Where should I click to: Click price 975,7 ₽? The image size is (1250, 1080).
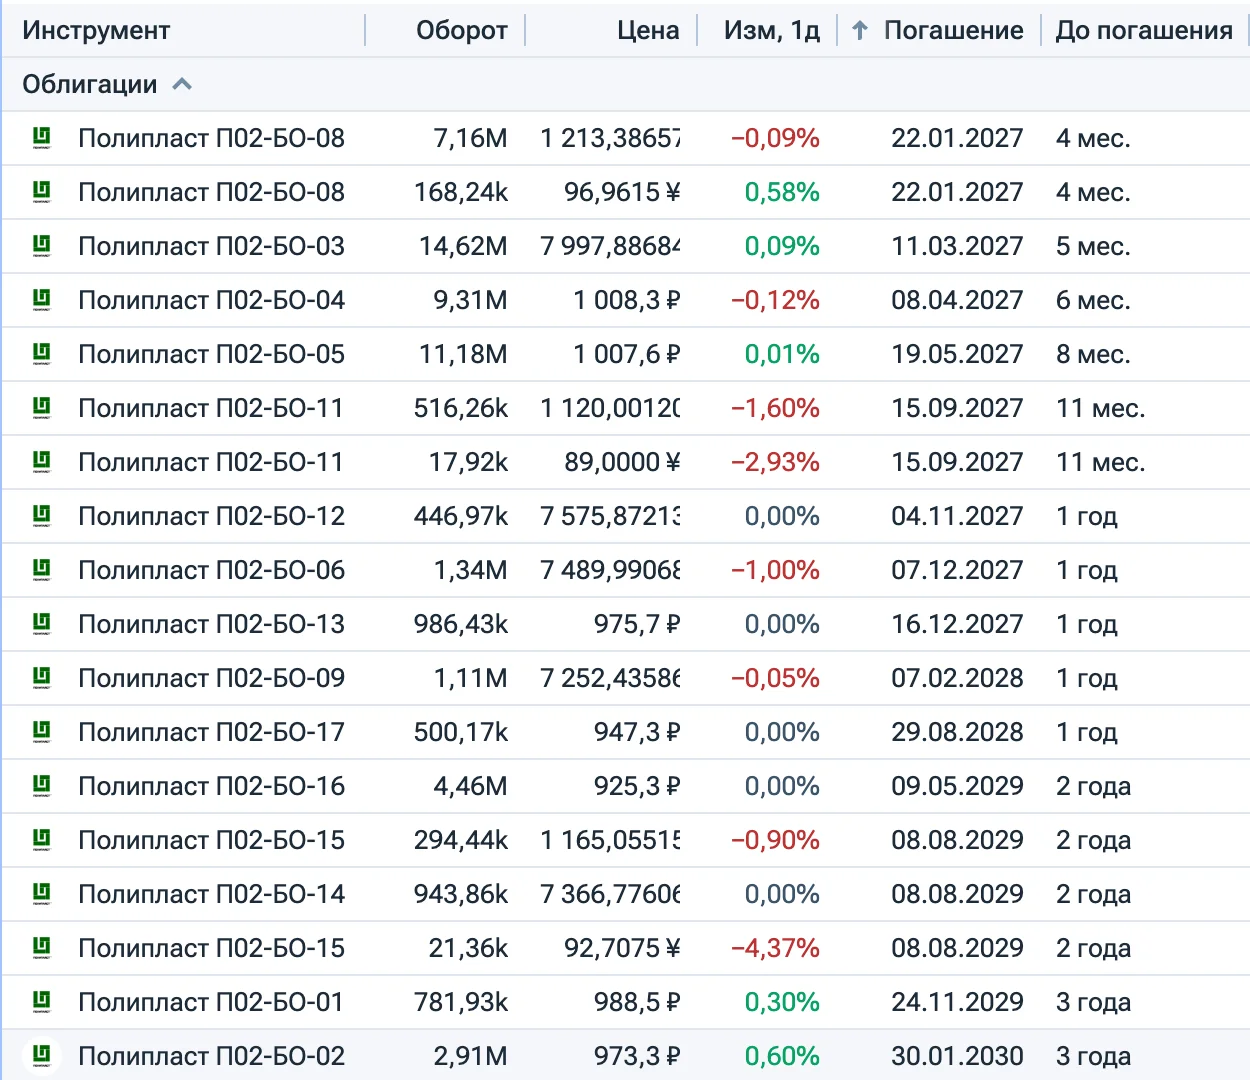[x=637, y=624]
